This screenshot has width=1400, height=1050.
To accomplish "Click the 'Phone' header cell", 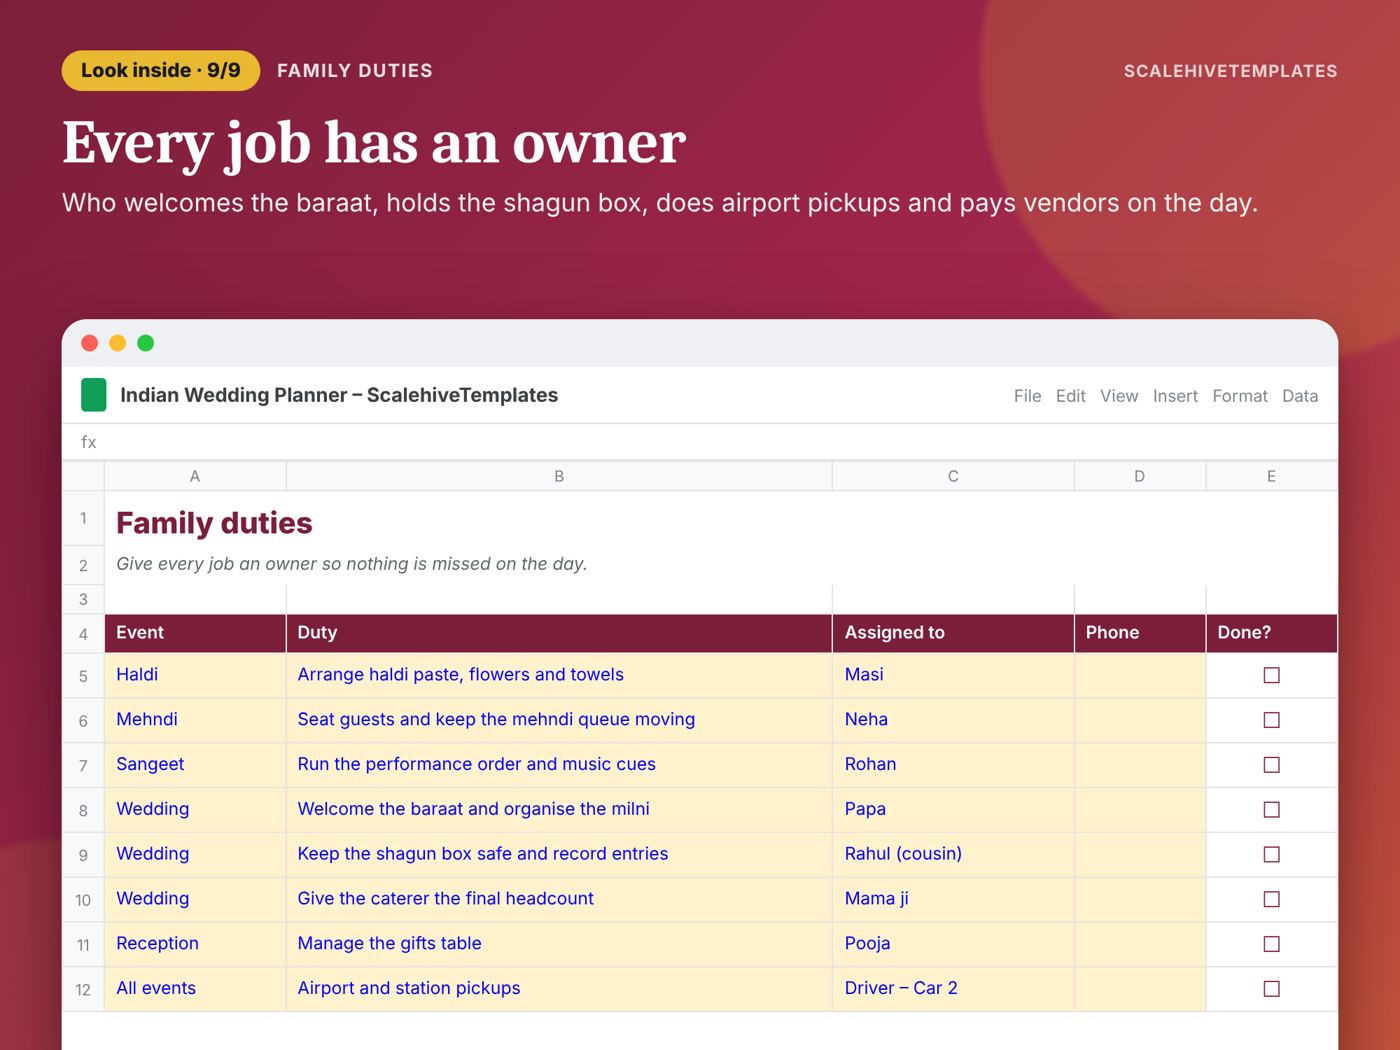I will click(1140, 633).
